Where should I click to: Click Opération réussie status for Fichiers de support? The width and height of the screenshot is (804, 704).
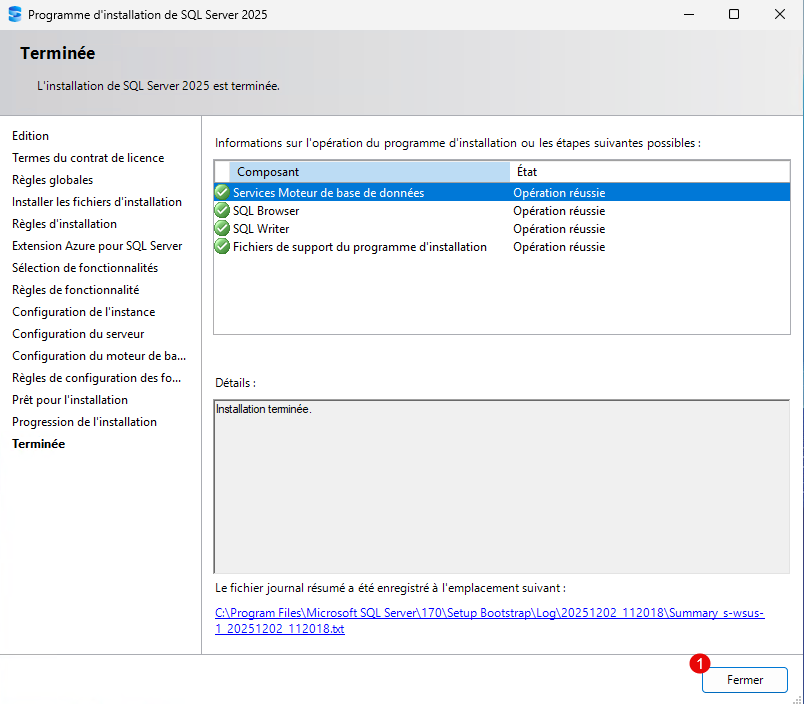[559, 247]
